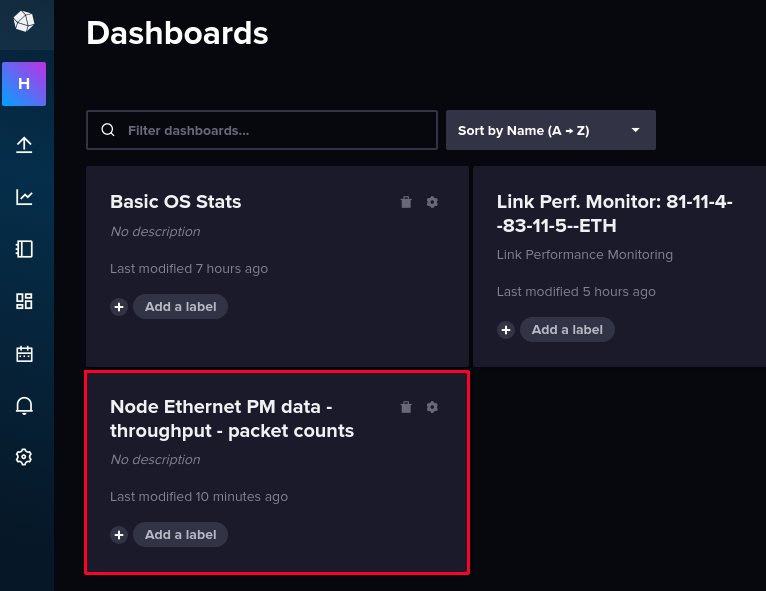Open Notebooks from the sidebar
The width and height of the screenshot is (766, 591).
tap(24, 249)
